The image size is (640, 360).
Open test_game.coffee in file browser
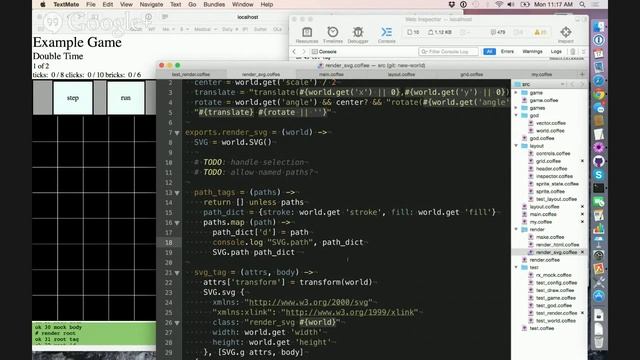point(556,298)
